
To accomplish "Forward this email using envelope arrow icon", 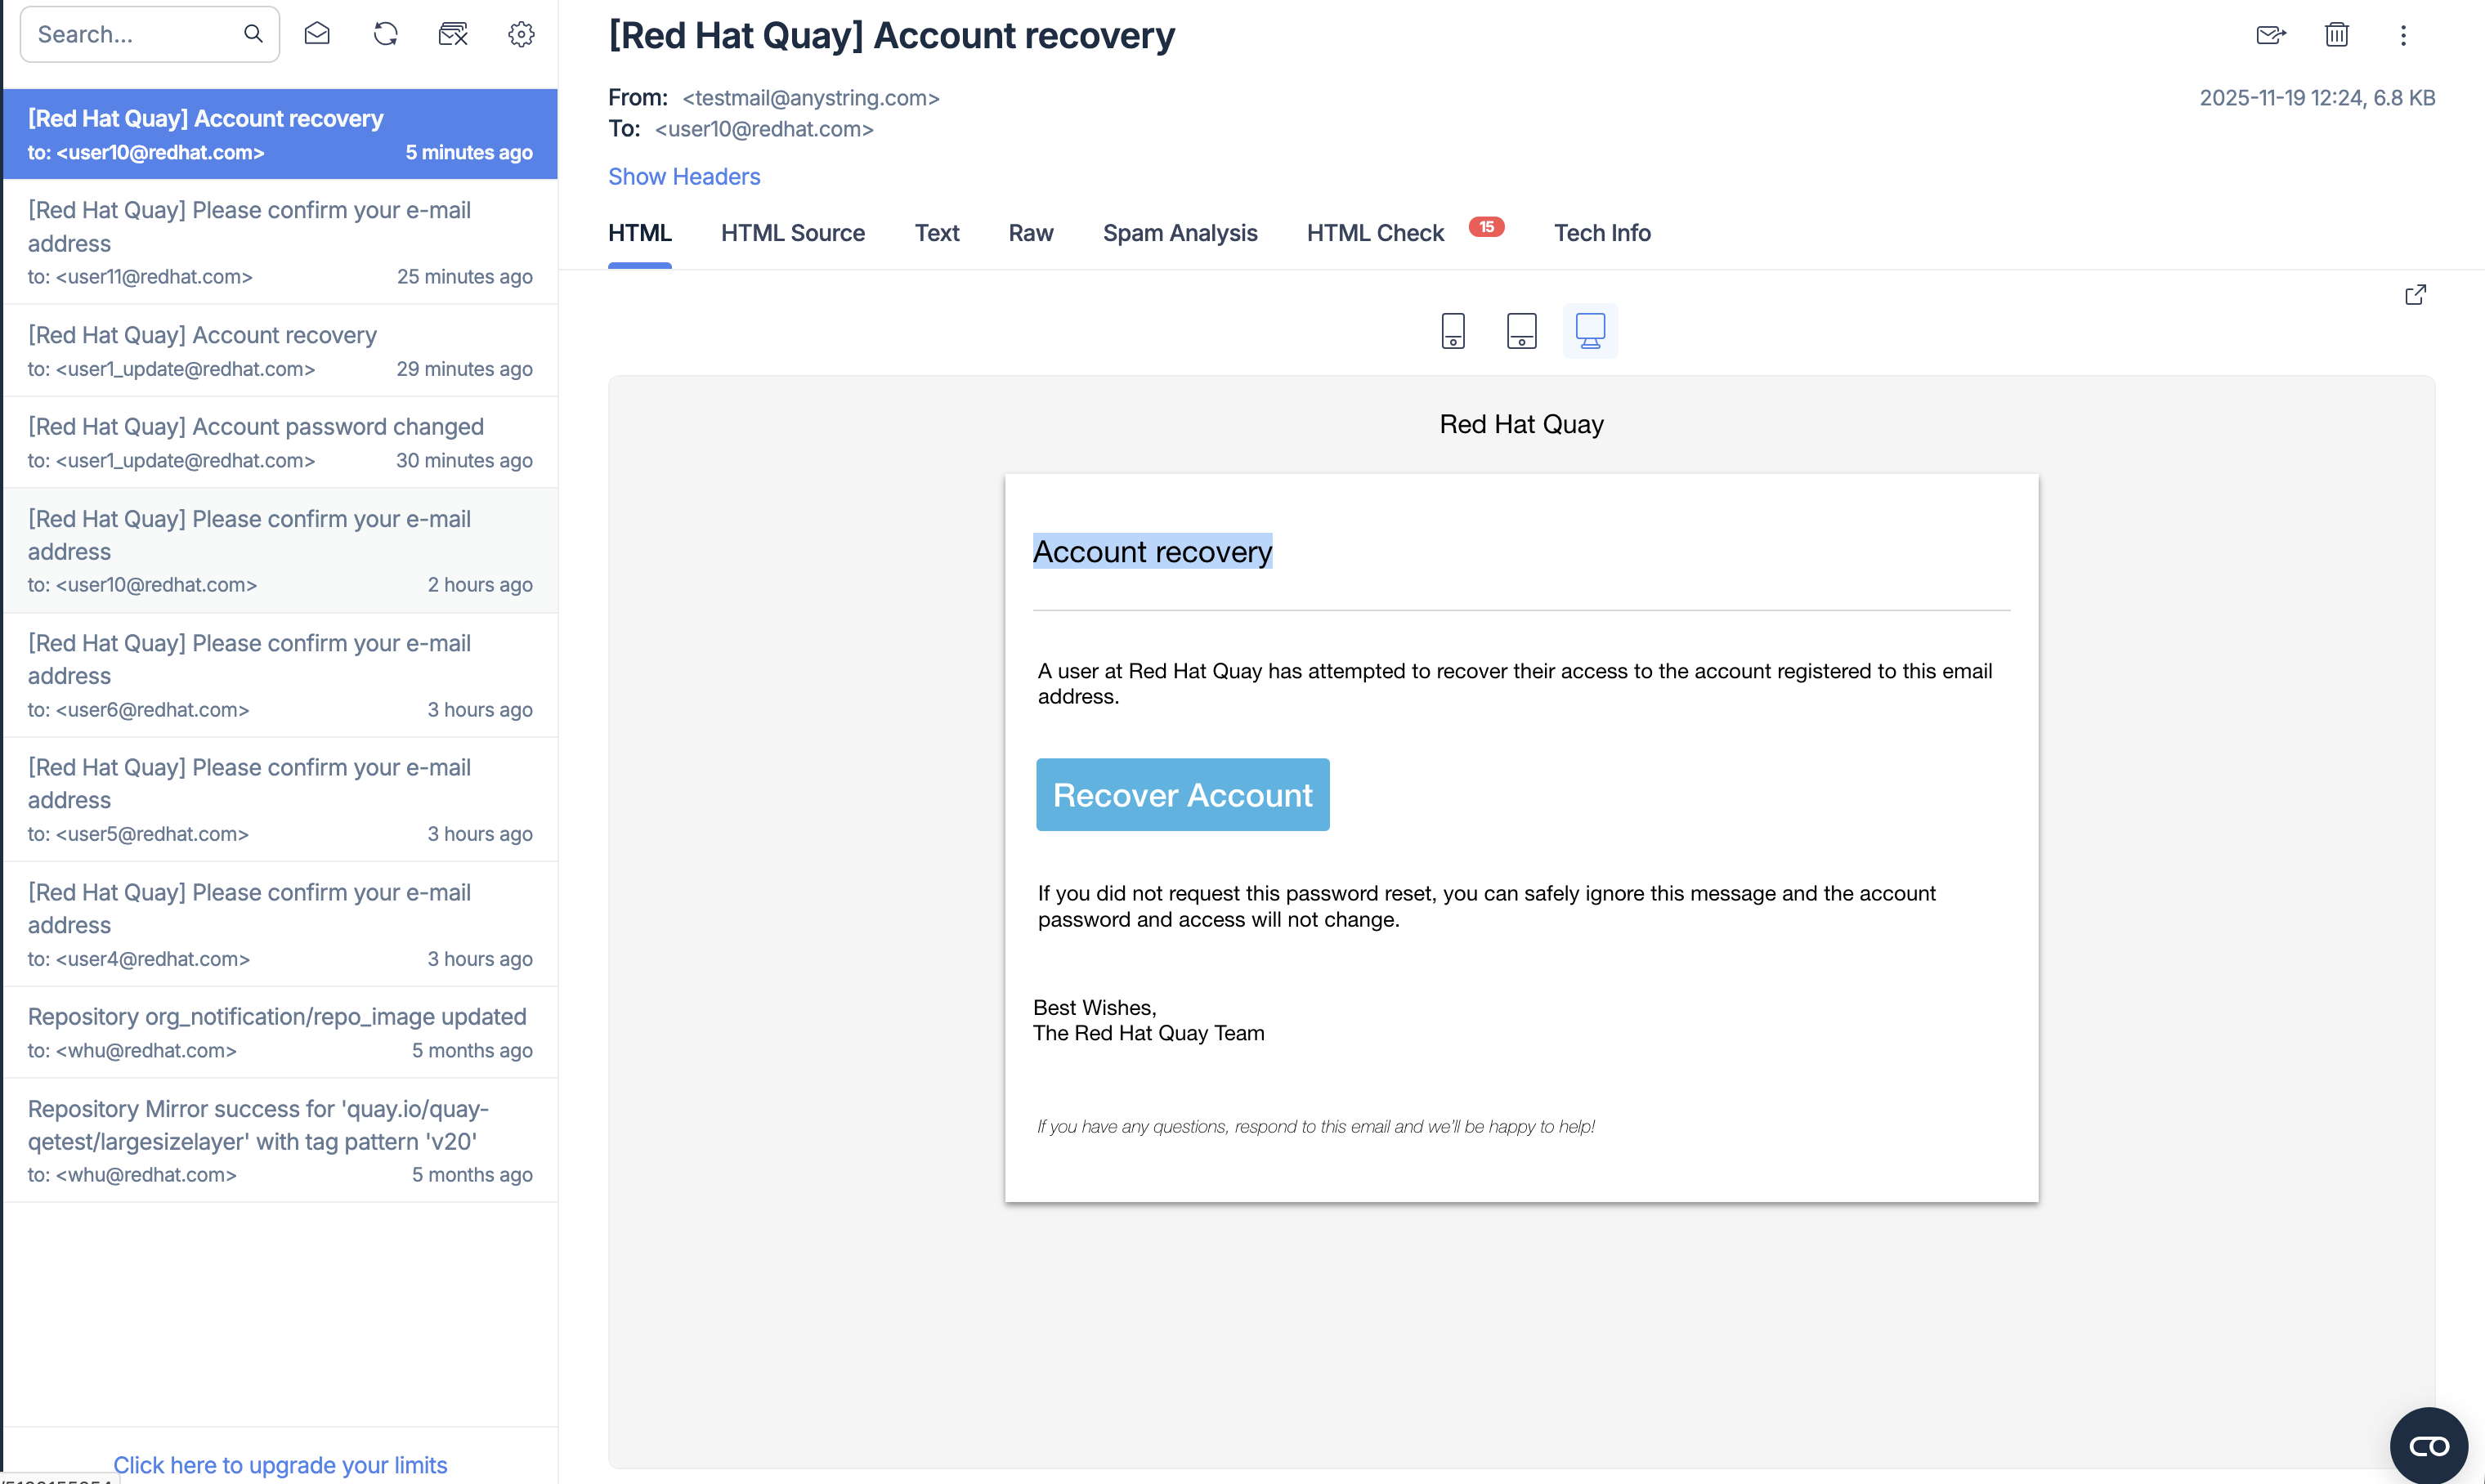I will point(2270,35).
